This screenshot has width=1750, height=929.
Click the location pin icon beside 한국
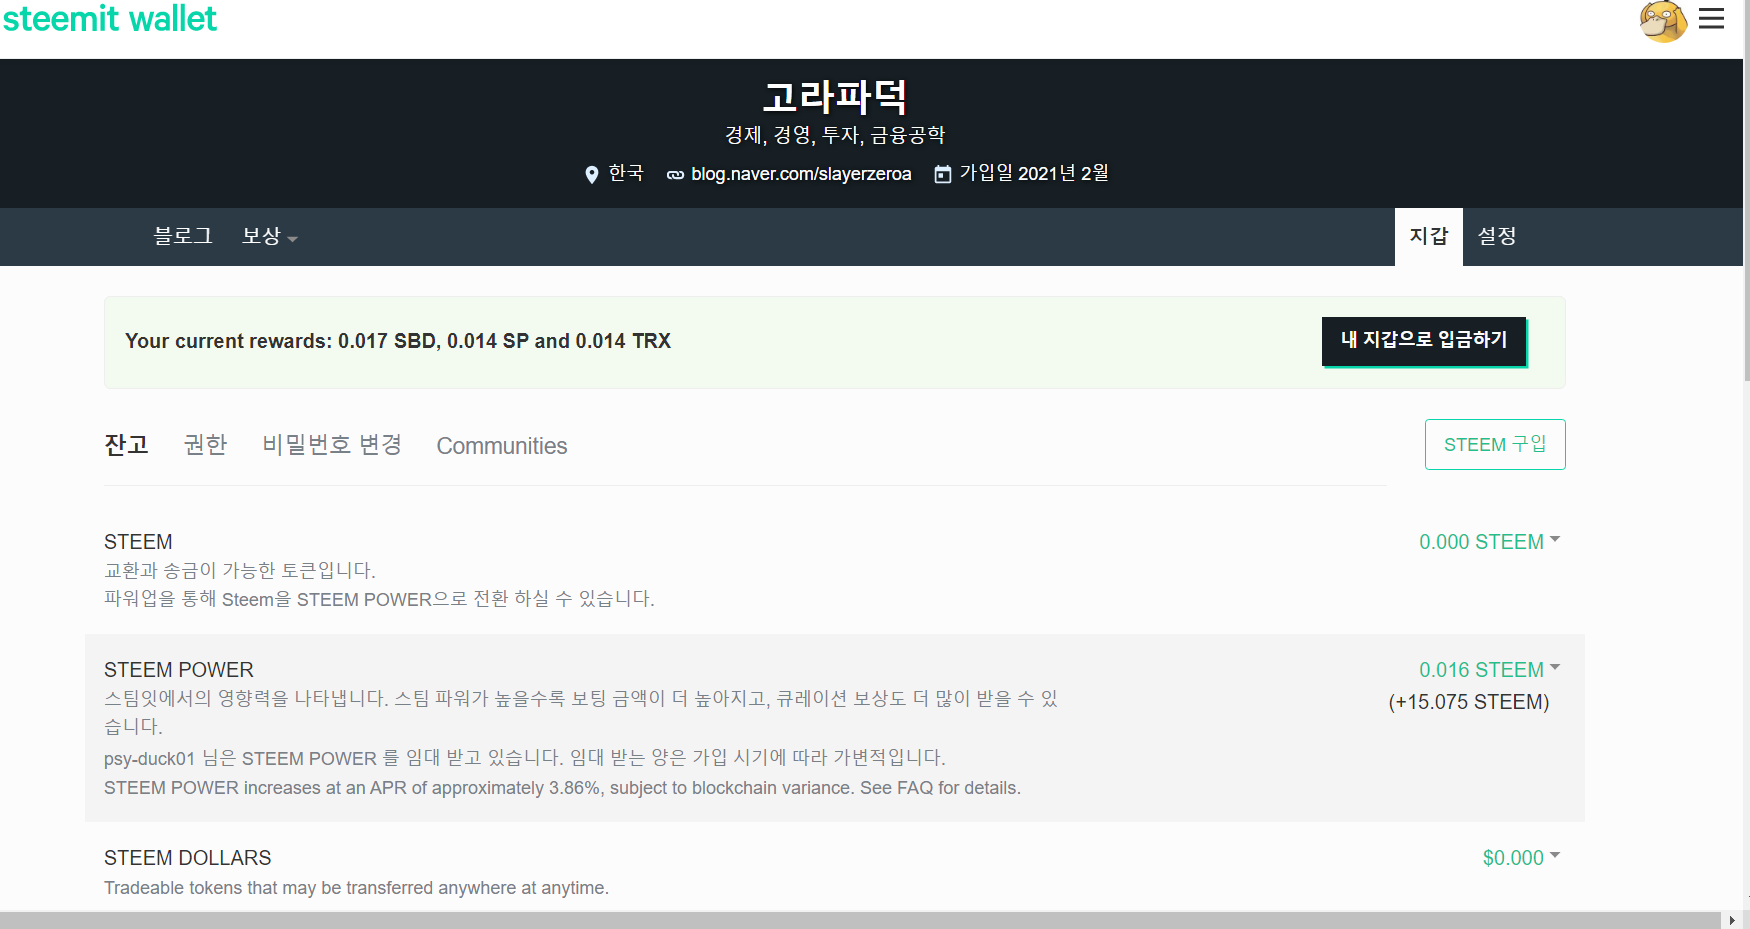tap(591, 175)
